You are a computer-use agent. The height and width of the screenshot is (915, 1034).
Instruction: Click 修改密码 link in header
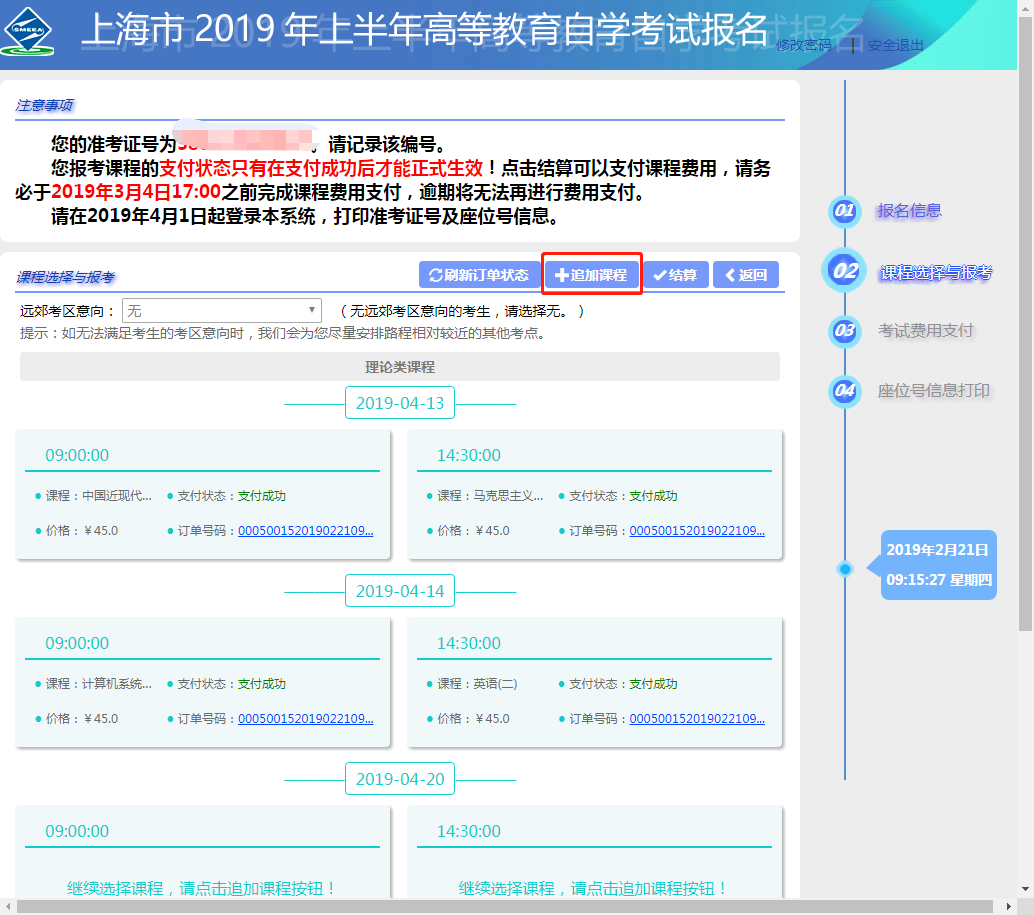pyautogui.click(x=803, y=45)
